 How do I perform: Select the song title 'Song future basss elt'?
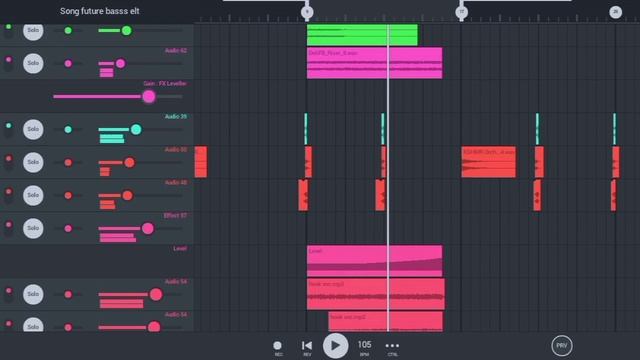tap(100, 11)
